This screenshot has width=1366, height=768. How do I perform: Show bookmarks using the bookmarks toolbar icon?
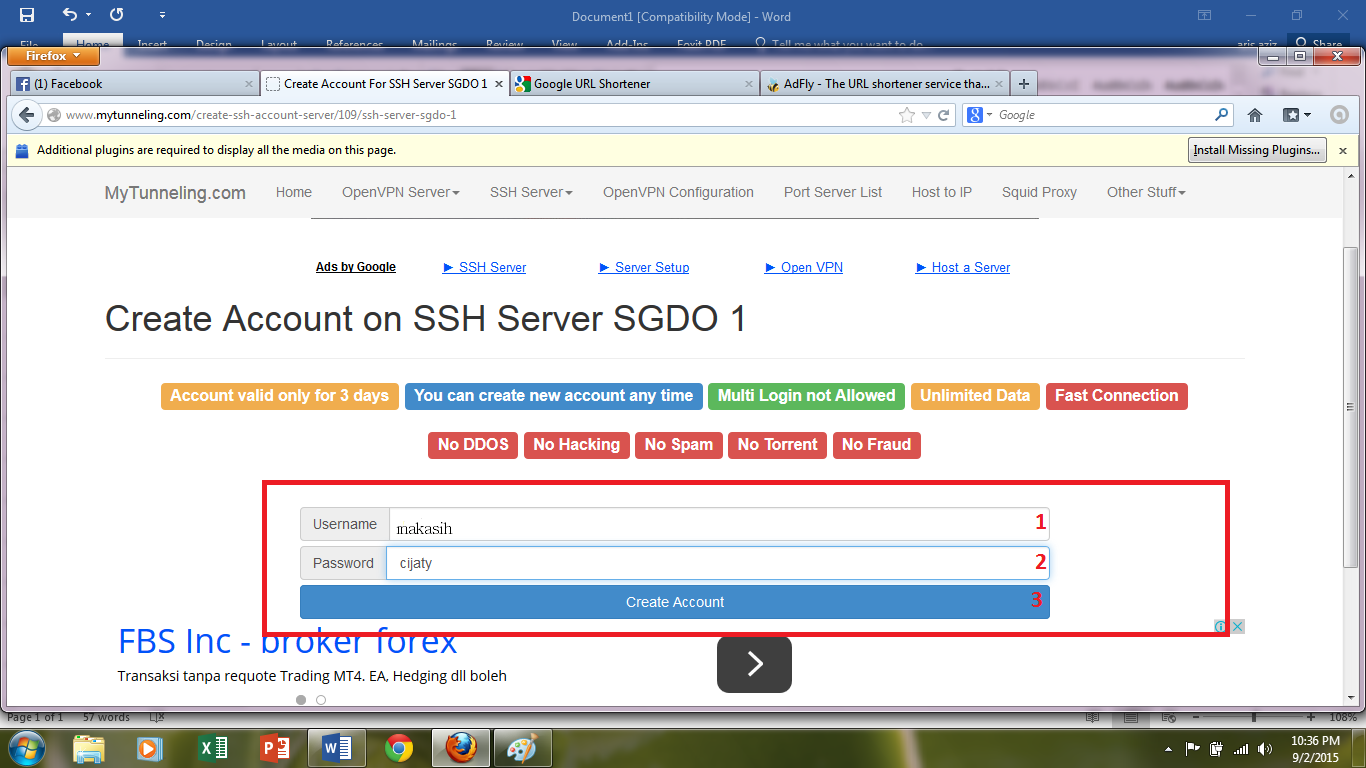[1290, 115]
